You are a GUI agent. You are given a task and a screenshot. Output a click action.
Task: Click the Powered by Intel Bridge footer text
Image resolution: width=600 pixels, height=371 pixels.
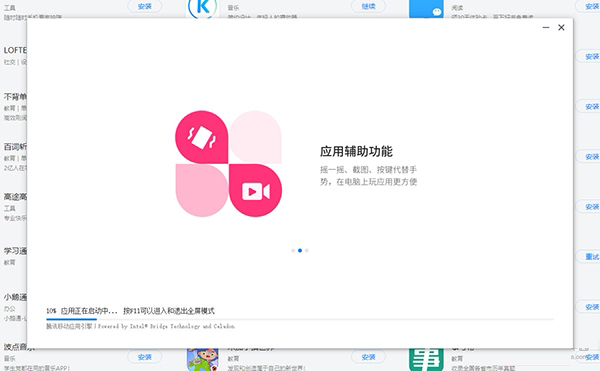166,326
